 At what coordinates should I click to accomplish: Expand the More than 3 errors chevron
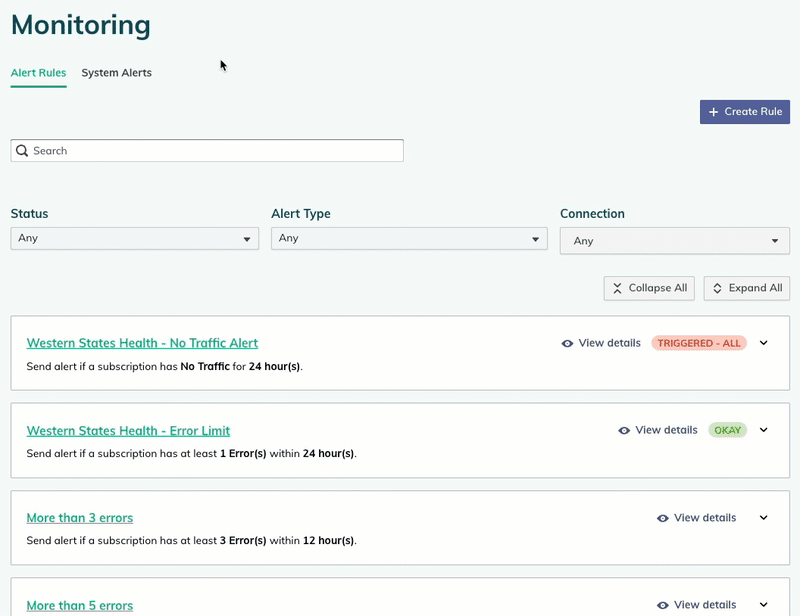763,518
